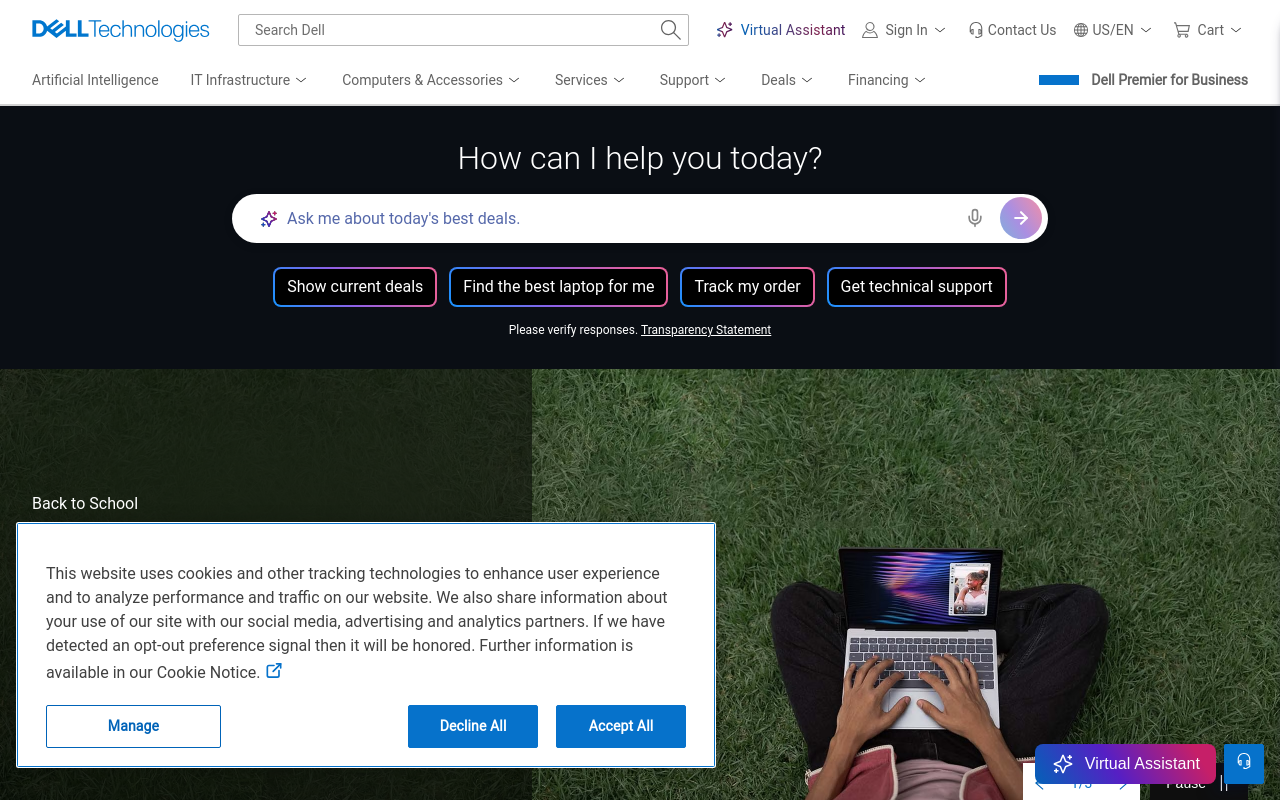1280x800 pixels.
Task: Expand the Services menu
Action: 590,80
